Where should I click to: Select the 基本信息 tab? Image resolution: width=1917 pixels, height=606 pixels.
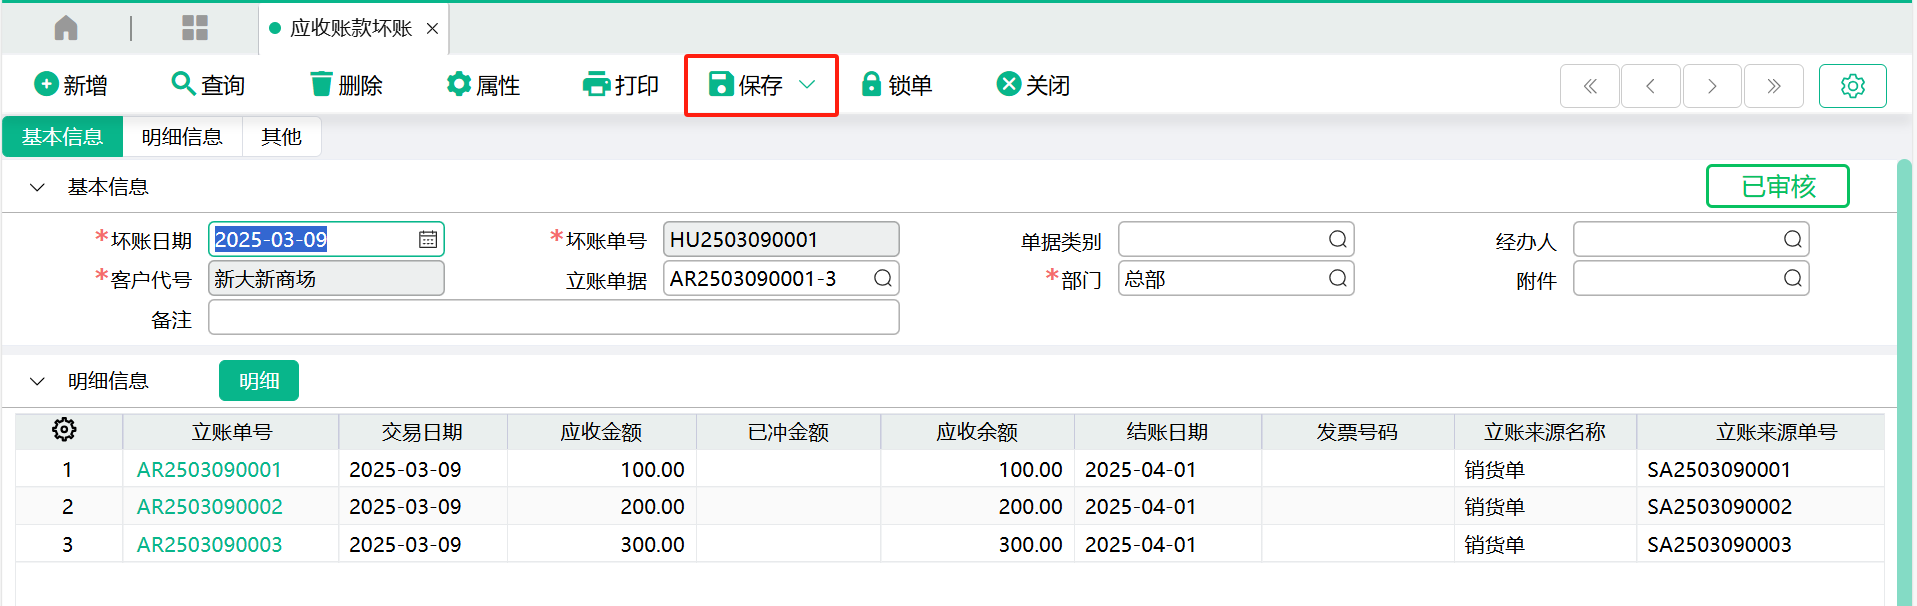pos(63,137)
